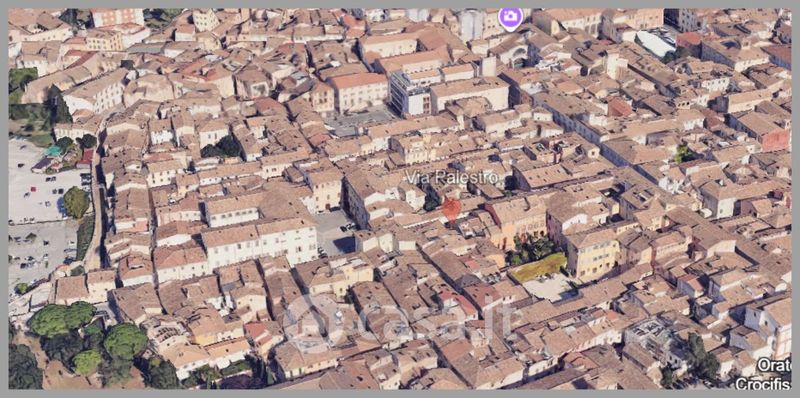Viewport: 800px width, 398px height.
Task: Click the yellow building next to the lawn
Action: coord(591,254)
